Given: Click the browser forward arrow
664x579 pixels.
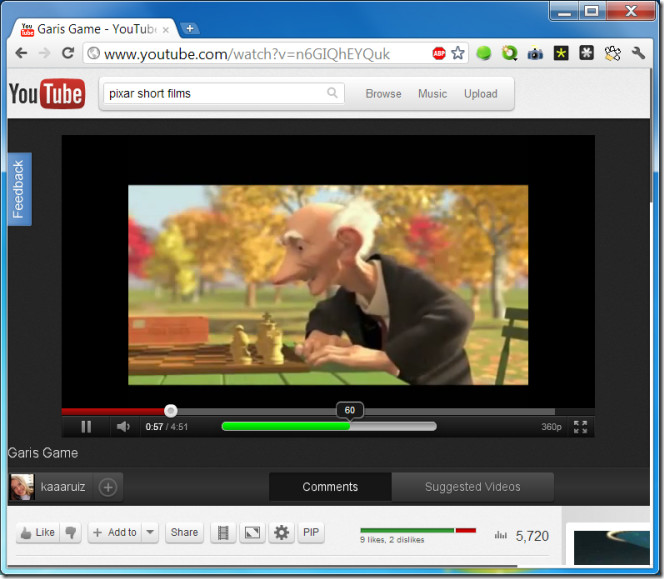Looking at the screenshot, I should (x=44, y=53).
